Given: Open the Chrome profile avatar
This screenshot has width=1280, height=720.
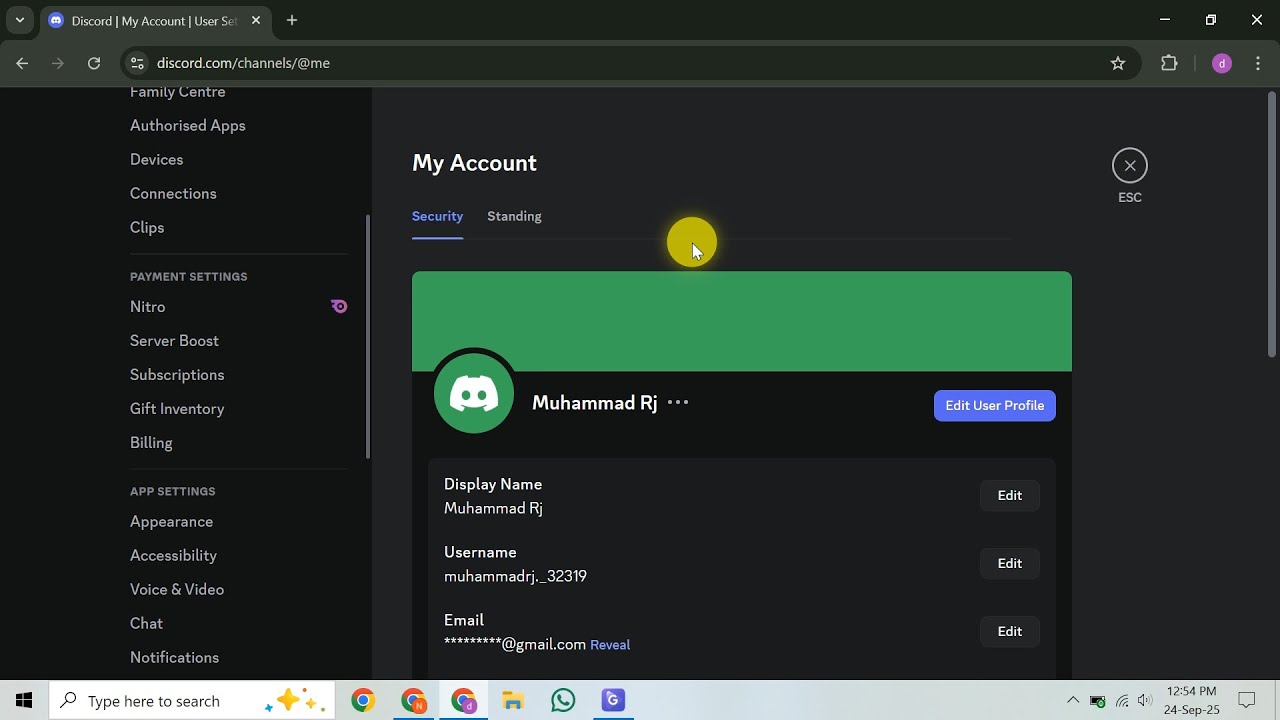Looking at the screenshot, I should [1221, 63].
